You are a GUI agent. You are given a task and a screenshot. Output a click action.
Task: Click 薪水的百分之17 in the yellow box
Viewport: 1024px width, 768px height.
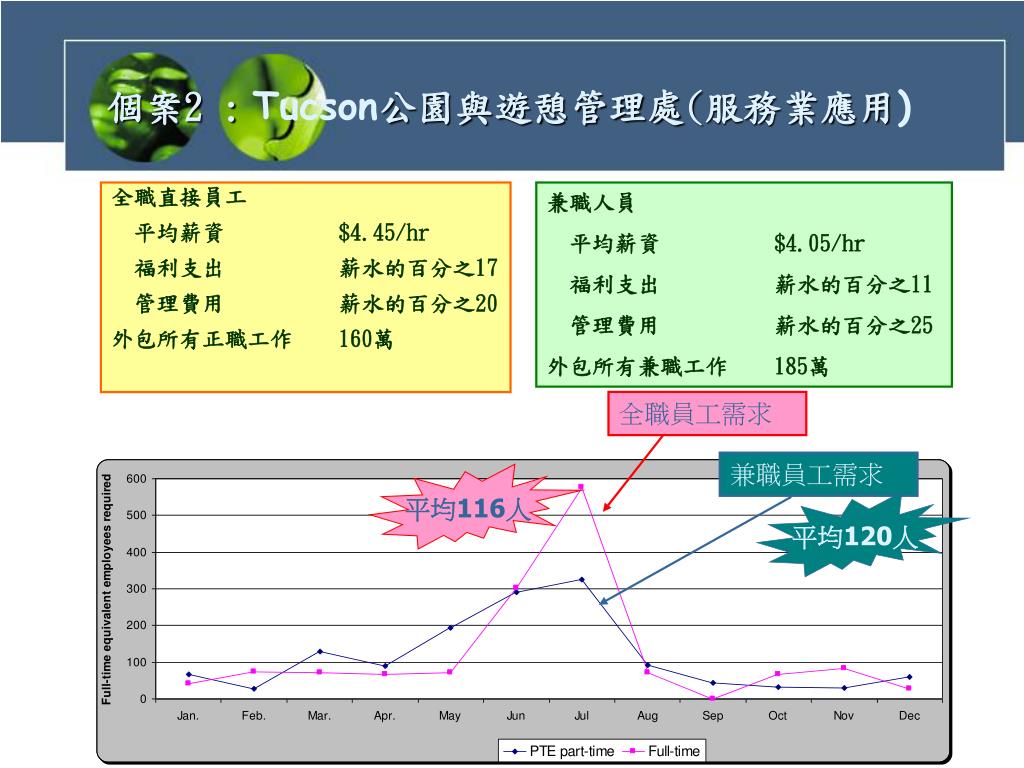point(419,268)
